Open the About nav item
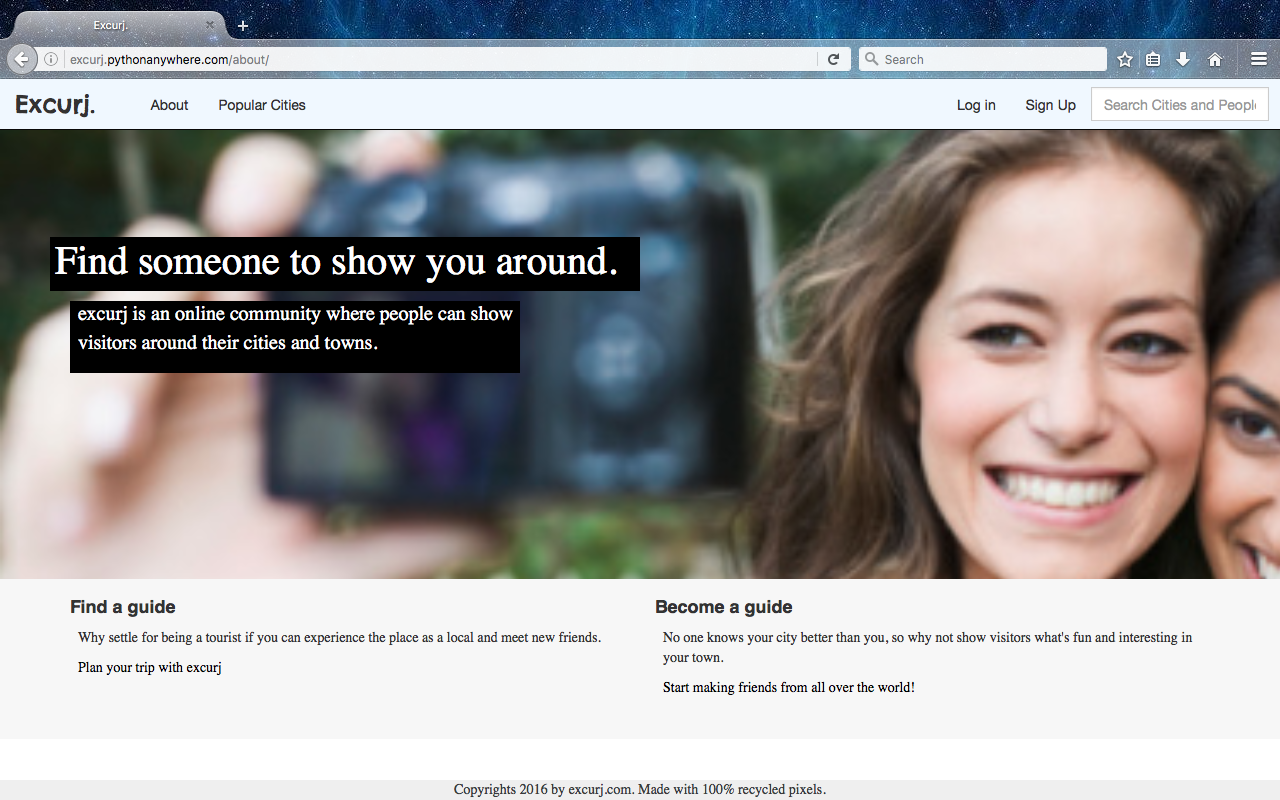This screenshot has width=1280, height=800. click(x=169, y=105)
